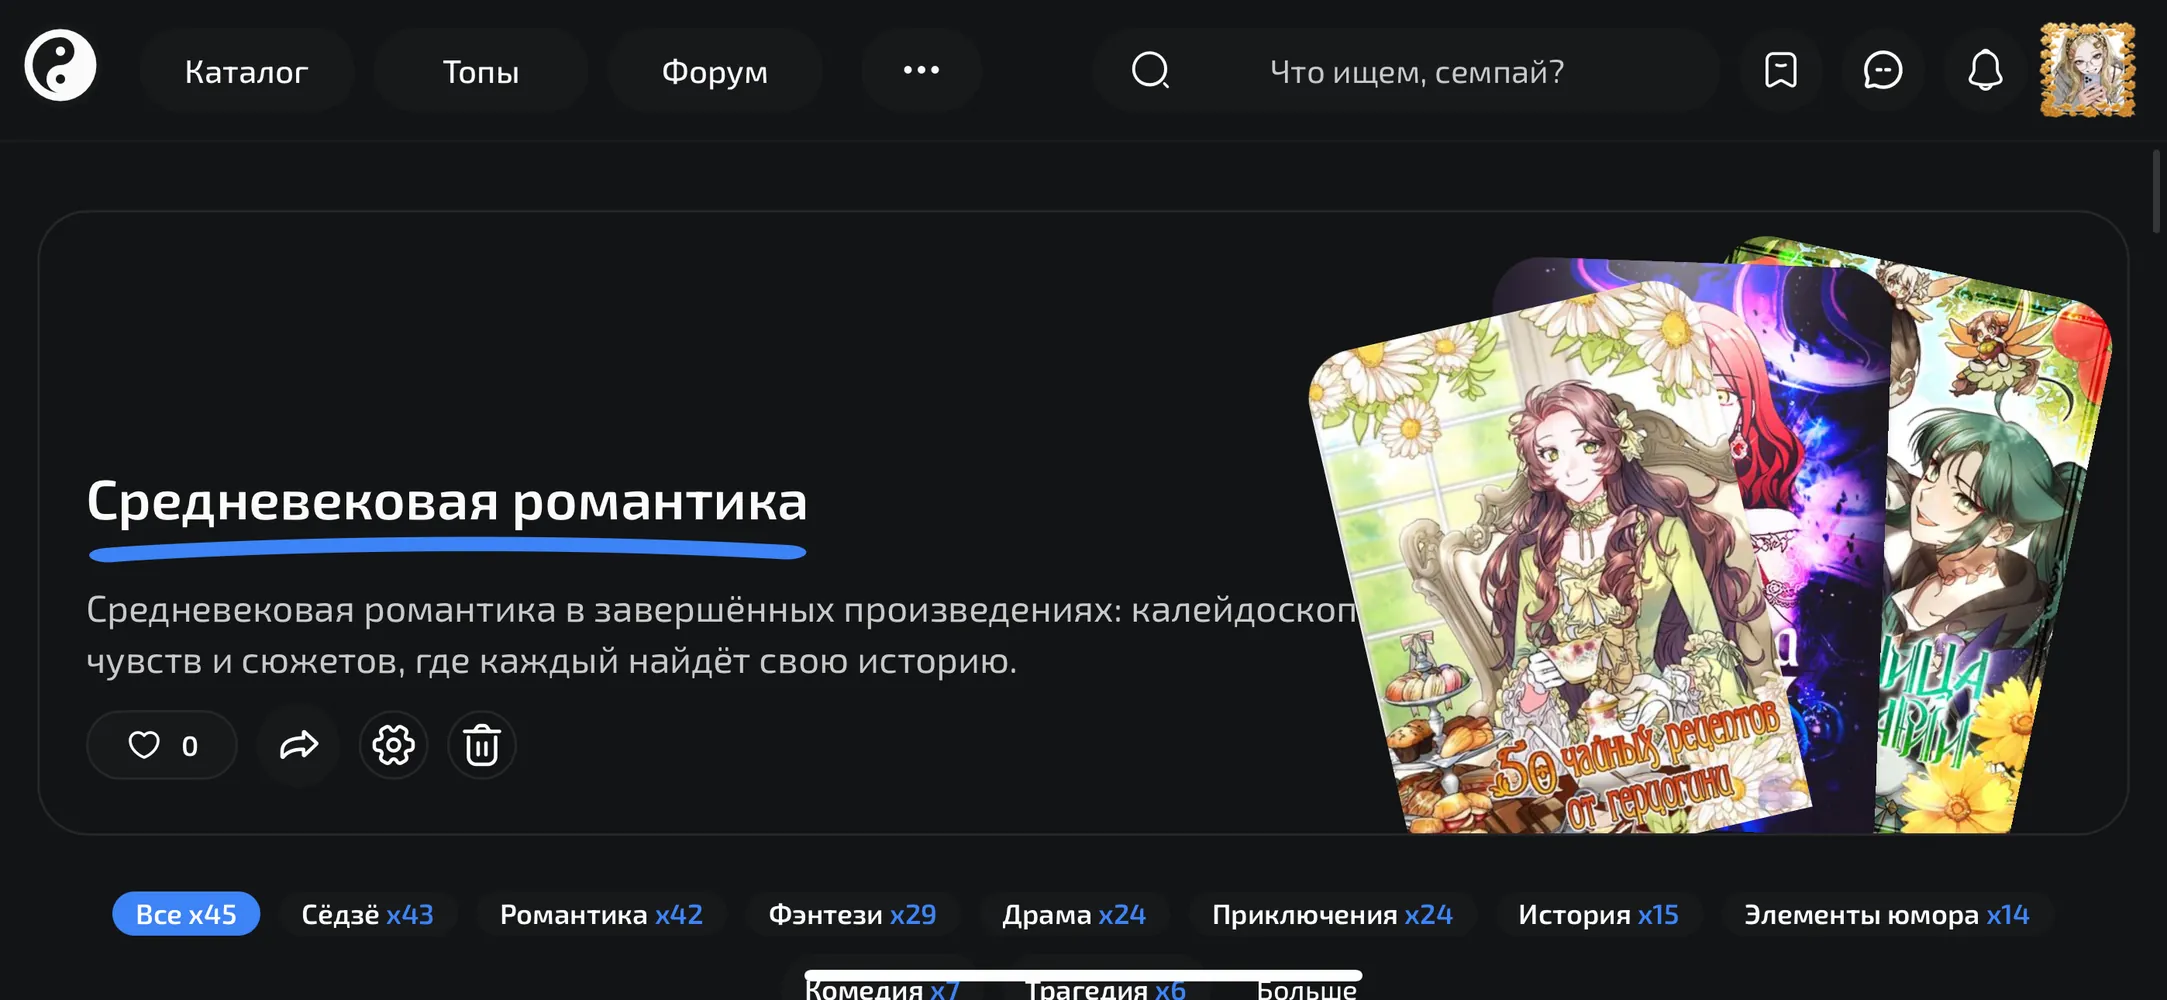
Task: Open the chat messages icon
Action: (1883, 70)
